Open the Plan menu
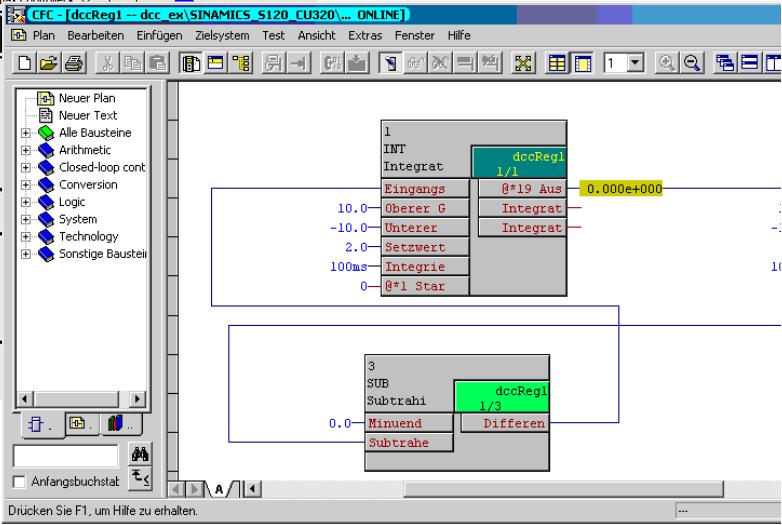The height and width of the screenshot is (525, 782). [x=44, y=35]
